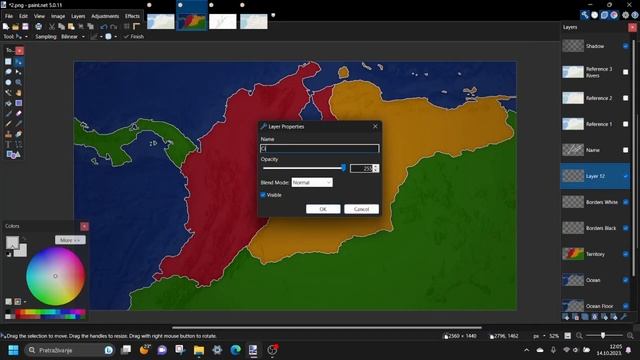Screen dimensions: 640x360
Task: Open the File menu
Action: (x=9, y=16)
